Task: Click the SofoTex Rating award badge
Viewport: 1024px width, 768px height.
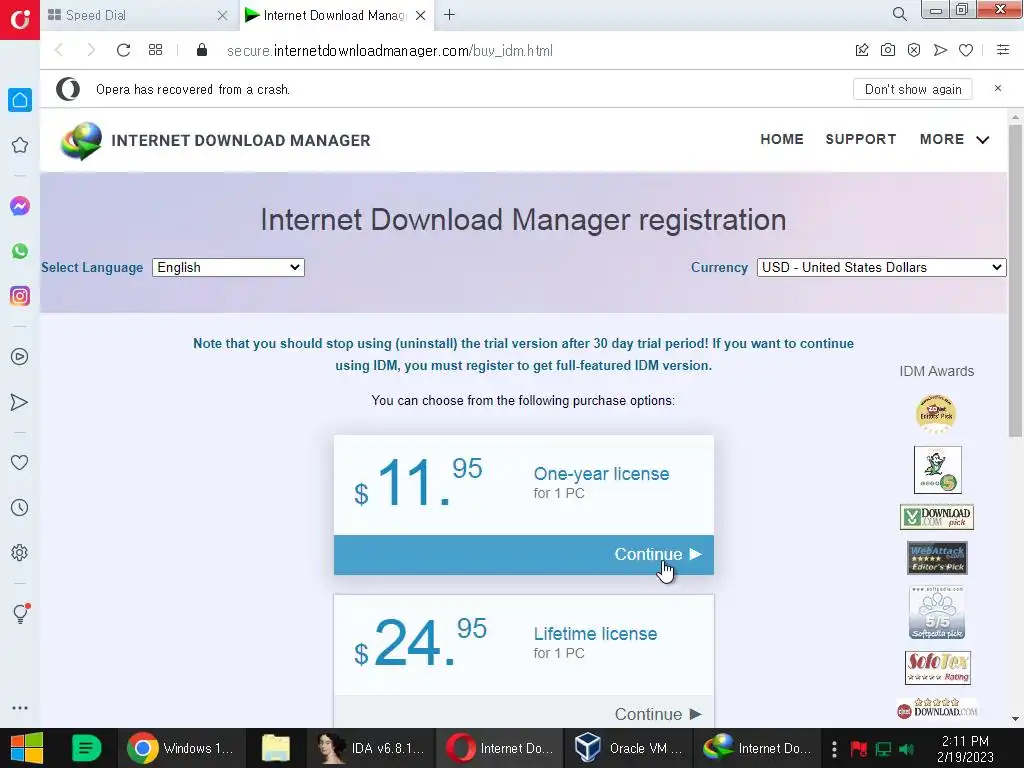Action: [937, 667]
